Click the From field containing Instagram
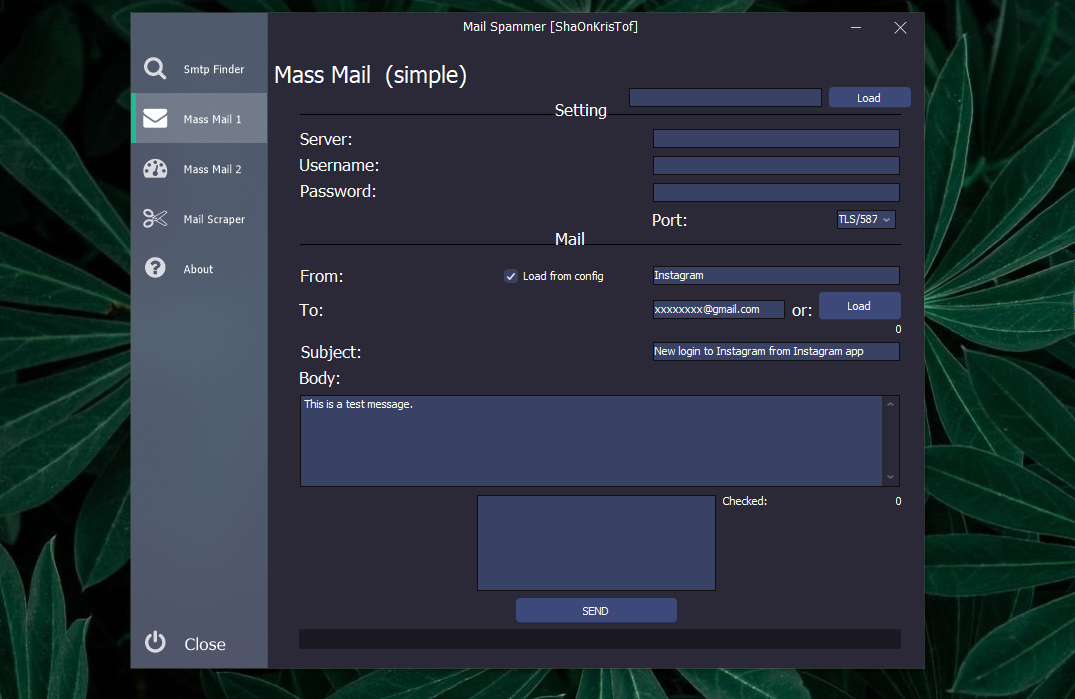Viewport: 1075px width, 699px height. [x=776, y=275]
